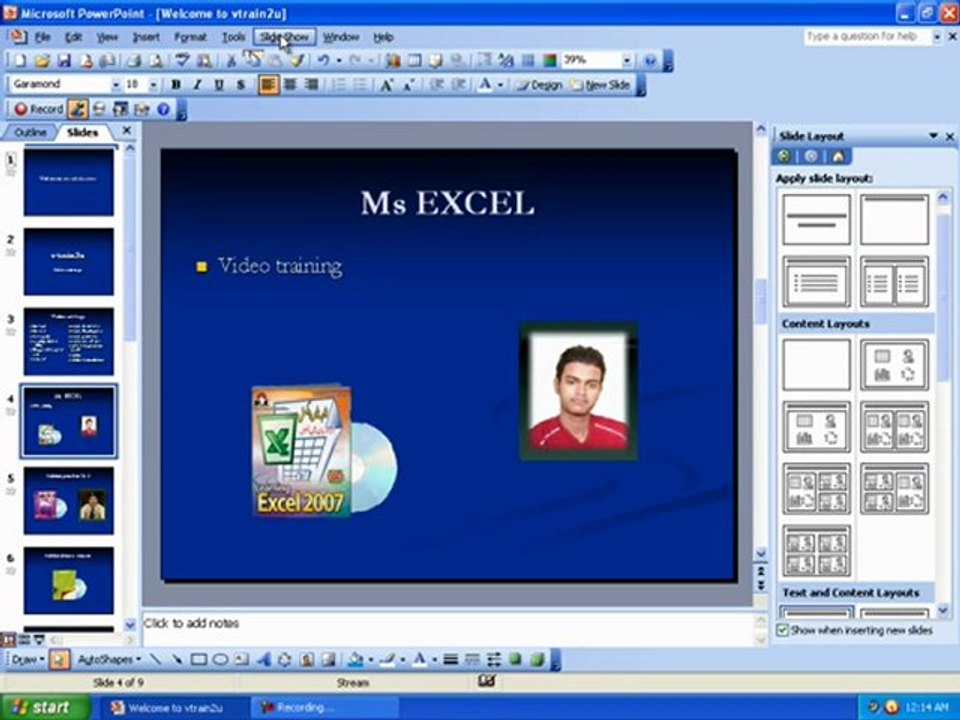This screenshot has width=960, height=720.
Task: Click the Windows Start button
Action: coord(43,707)
